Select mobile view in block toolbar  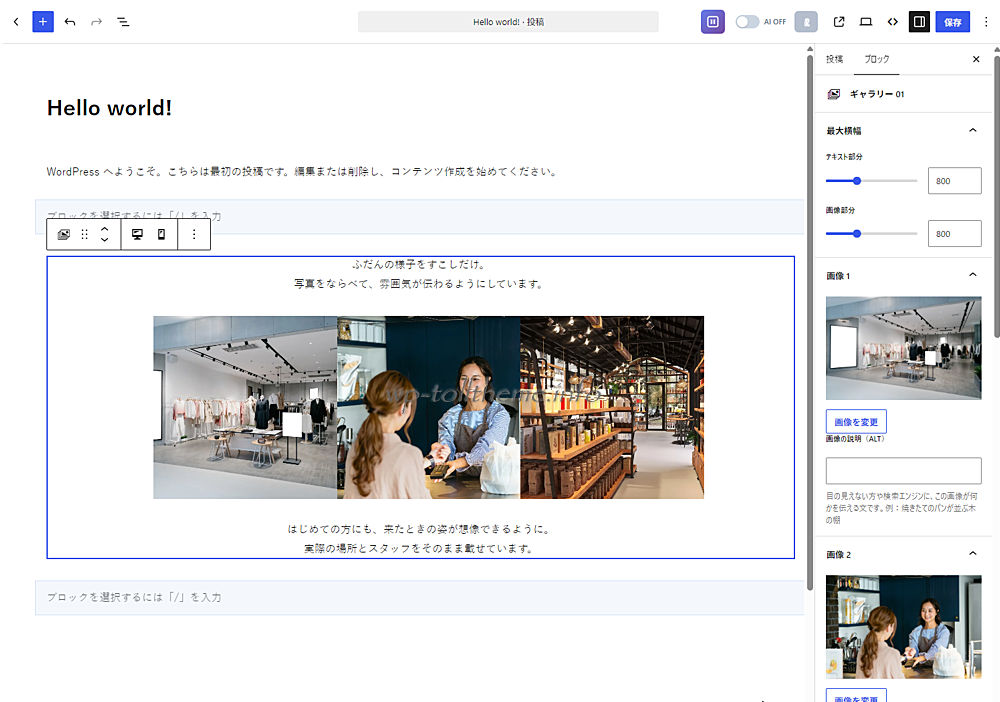(x=161, y=234)
